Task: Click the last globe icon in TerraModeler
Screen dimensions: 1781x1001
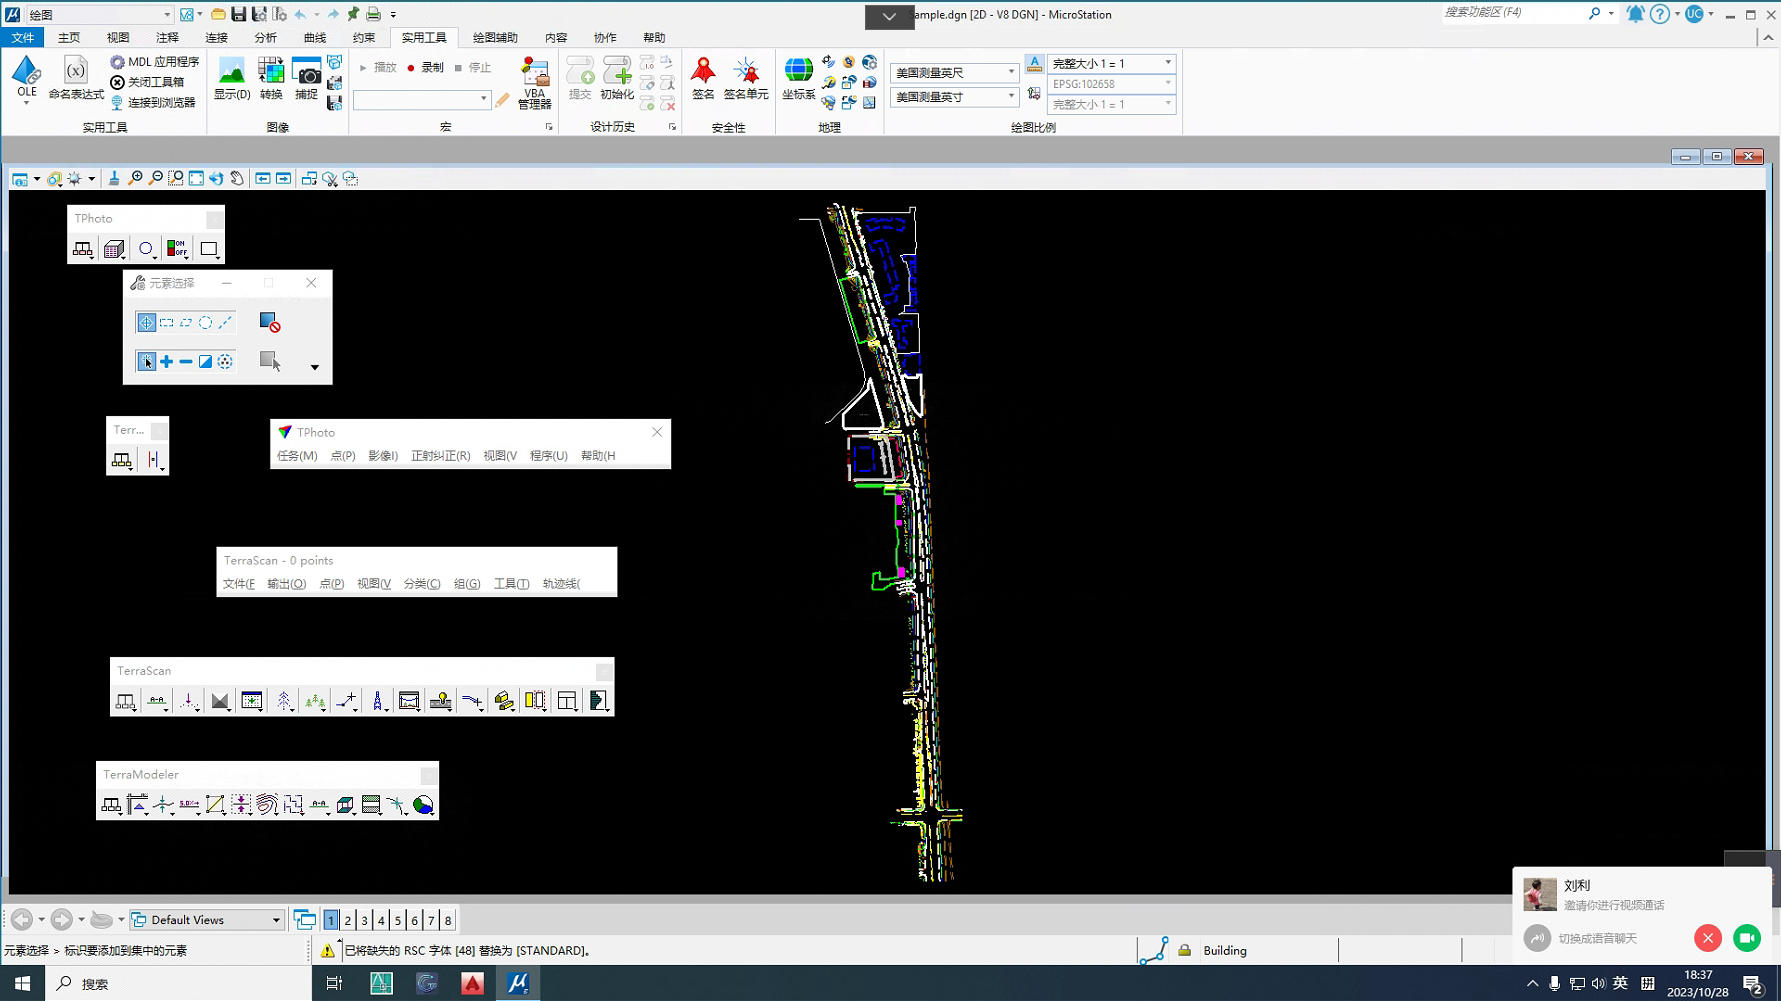Action: pyautogui.click(x=423, y=805)
